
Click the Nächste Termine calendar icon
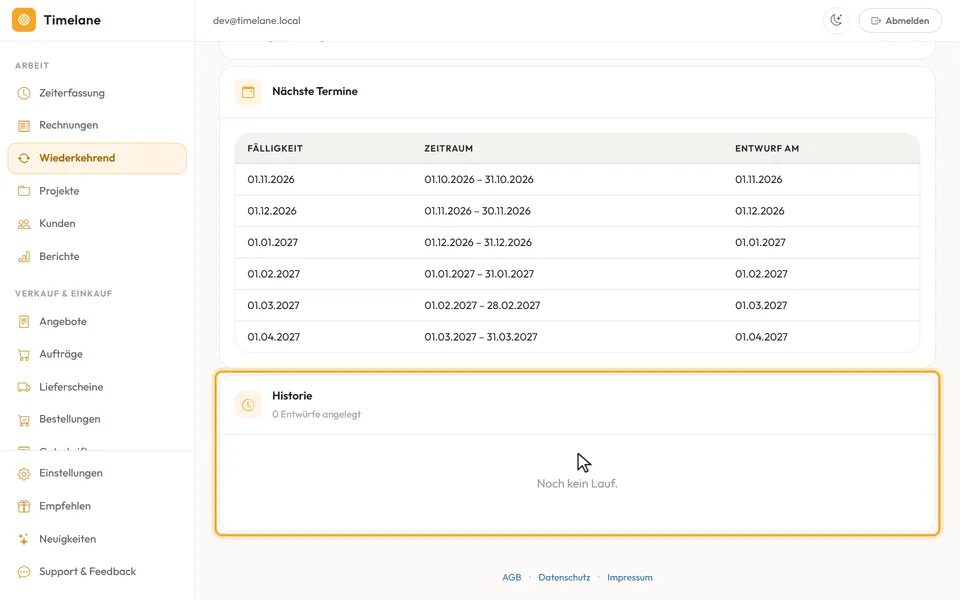coord(248,92)
